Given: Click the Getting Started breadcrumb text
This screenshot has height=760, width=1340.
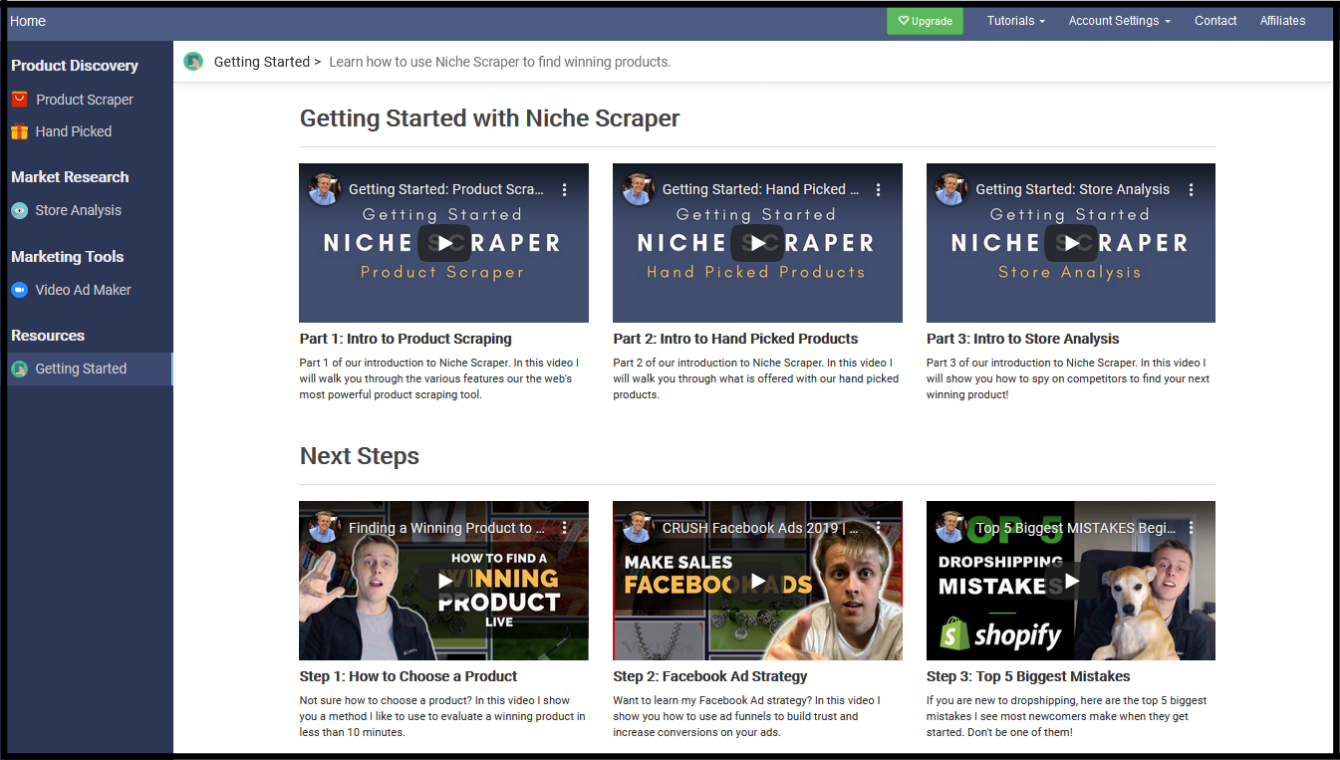Looking at the screenshot, I should (262, 62).
